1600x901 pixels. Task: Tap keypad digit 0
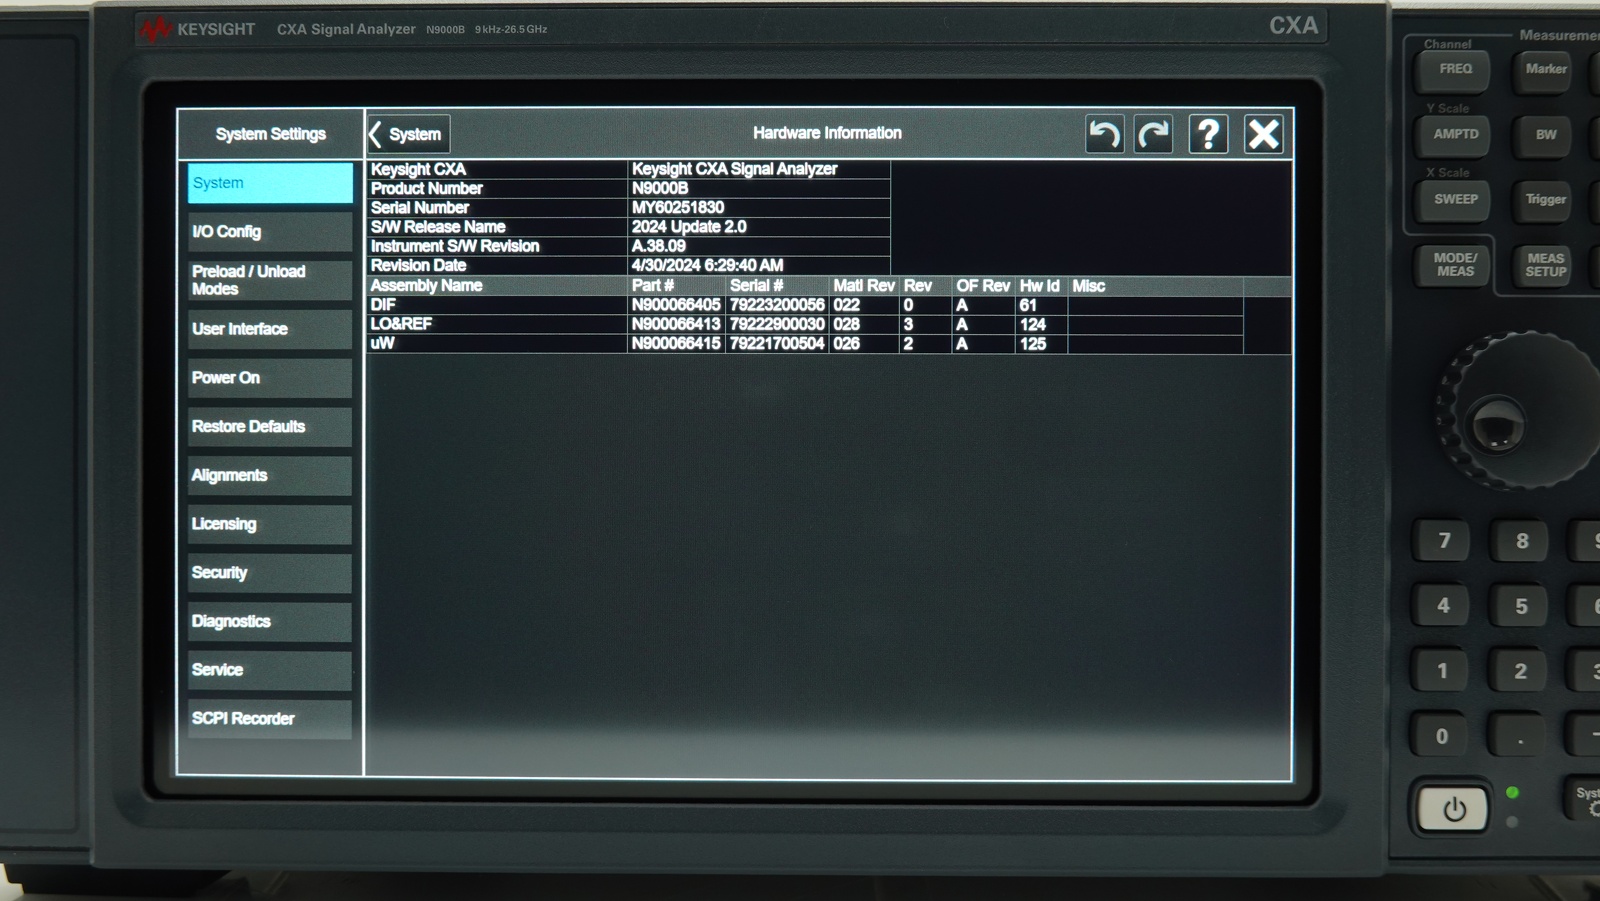point(1442,736)
